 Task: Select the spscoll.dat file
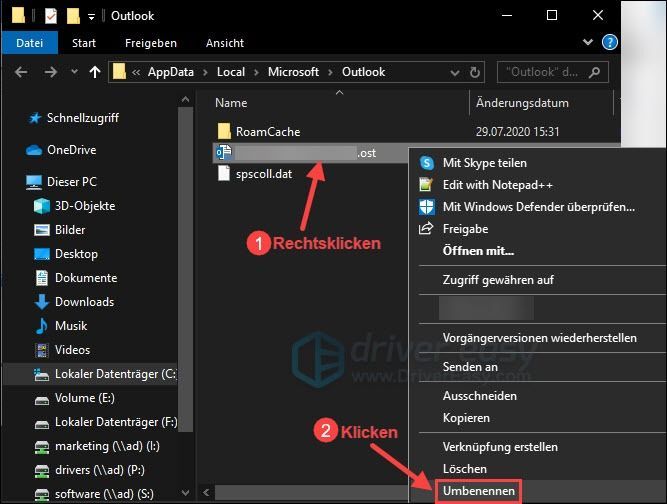pyautogui.click(x=264, y=174)
